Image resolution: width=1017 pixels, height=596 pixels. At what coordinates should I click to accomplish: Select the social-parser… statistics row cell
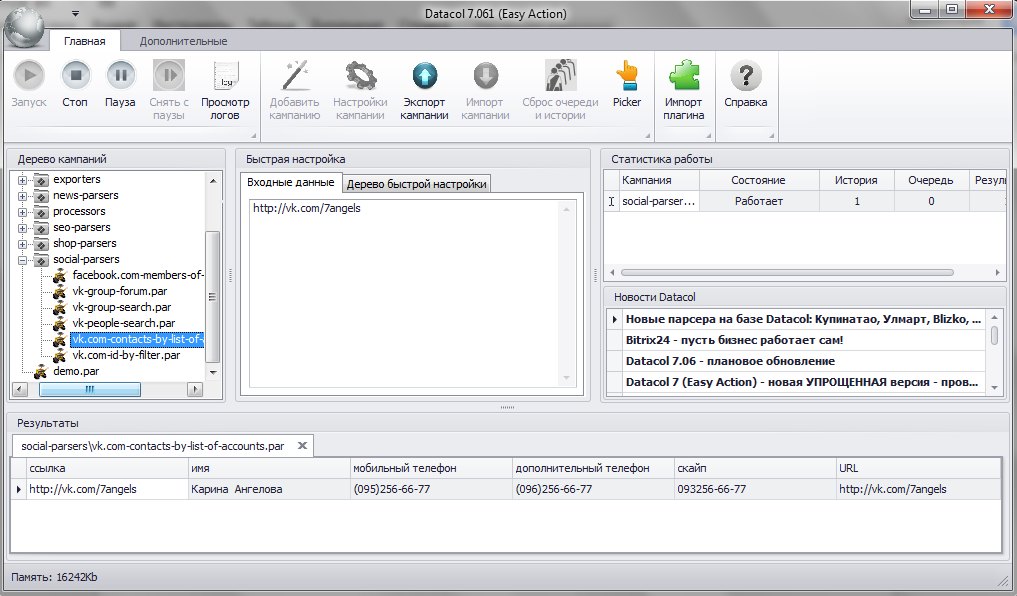658,201
